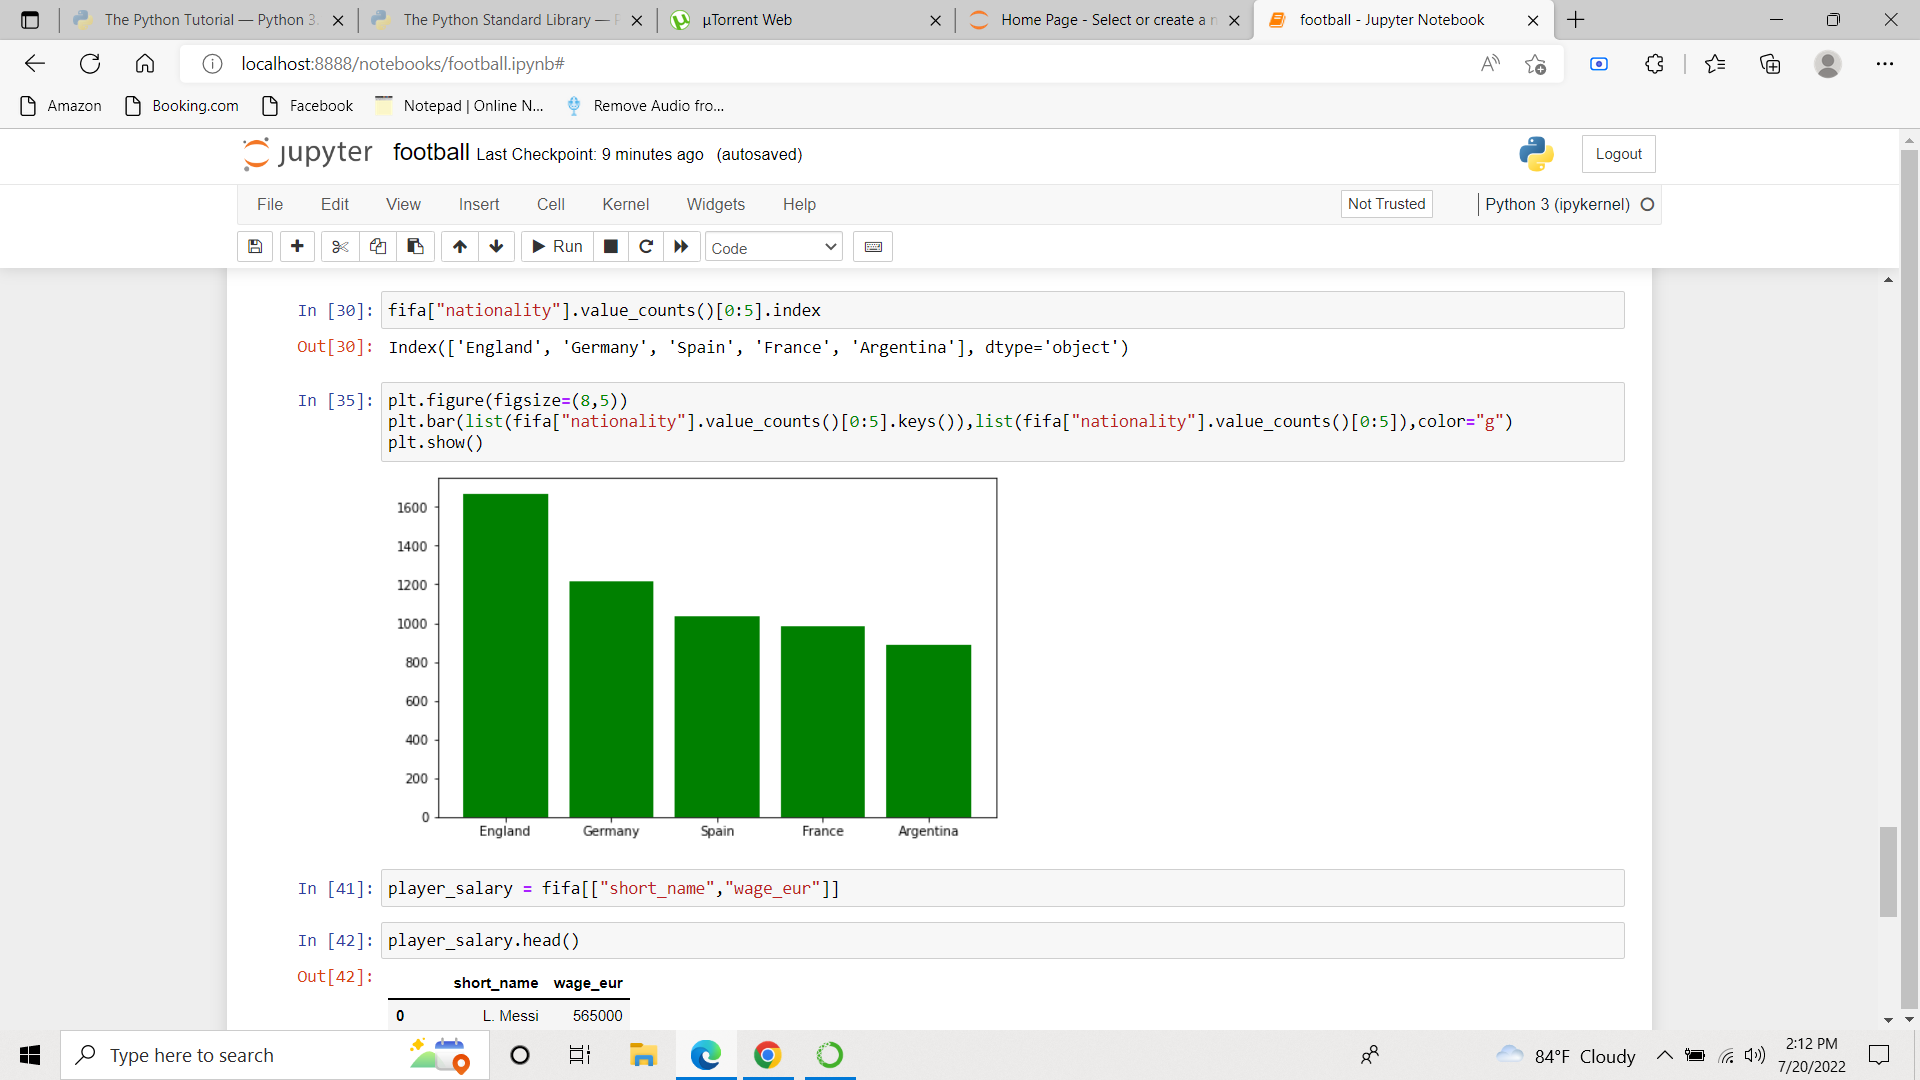Restart the kernel using the refresh icon
Screen dimensions: 1920x1080
pyautogui.click(x=646, y=246)
